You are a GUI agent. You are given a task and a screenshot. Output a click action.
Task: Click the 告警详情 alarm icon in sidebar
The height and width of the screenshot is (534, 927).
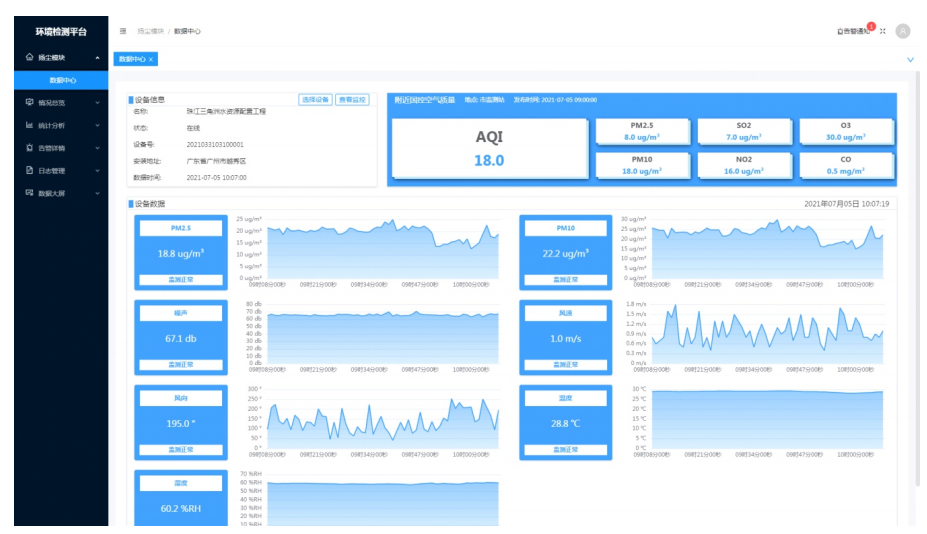click(29, 148)
